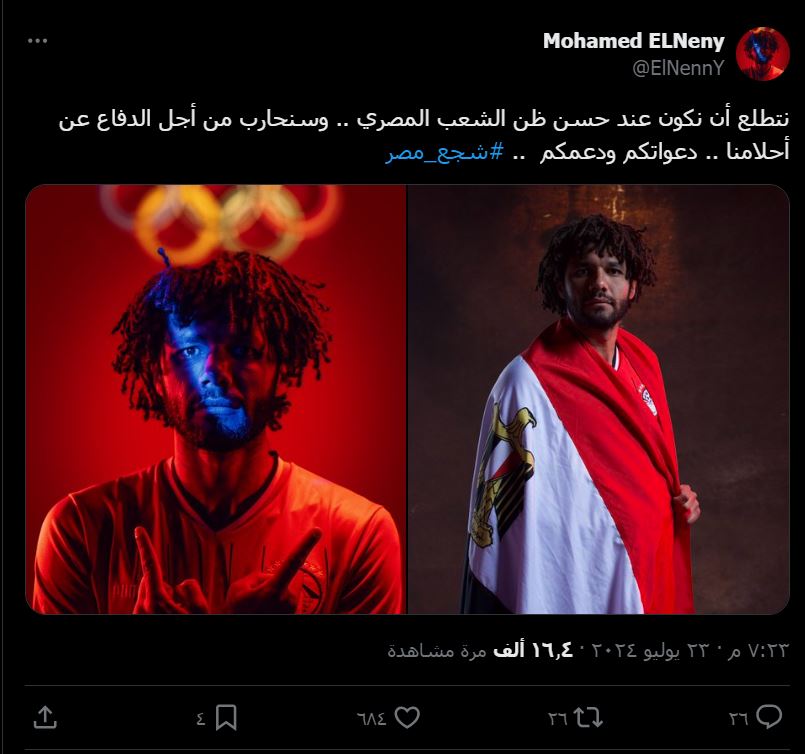805x754 pixels.
Task: Open Mohamed ELNeny profile avatar
Action: pyautogui.click(x=762, y=54)
